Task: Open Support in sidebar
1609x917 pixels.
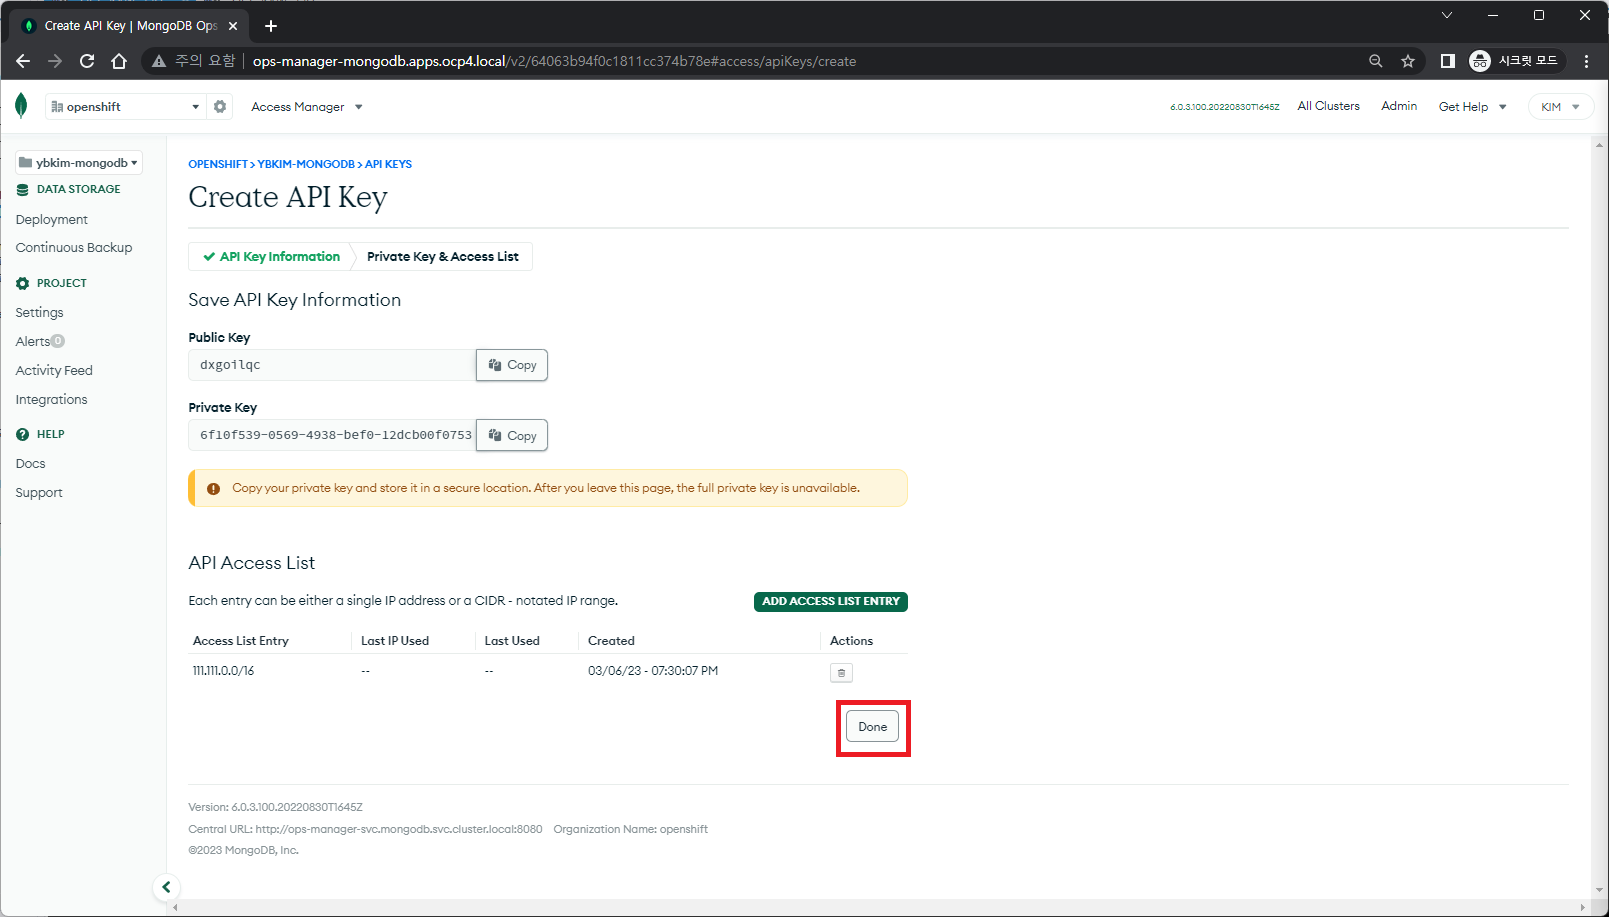Action: click(x=39, y=493)
